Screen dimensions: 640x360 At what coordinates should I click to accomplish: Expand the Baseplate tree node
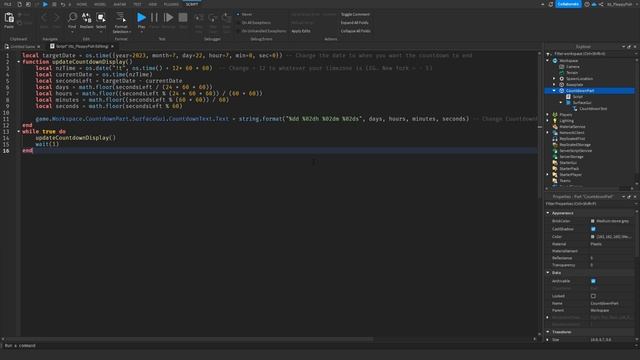point(554,84)
